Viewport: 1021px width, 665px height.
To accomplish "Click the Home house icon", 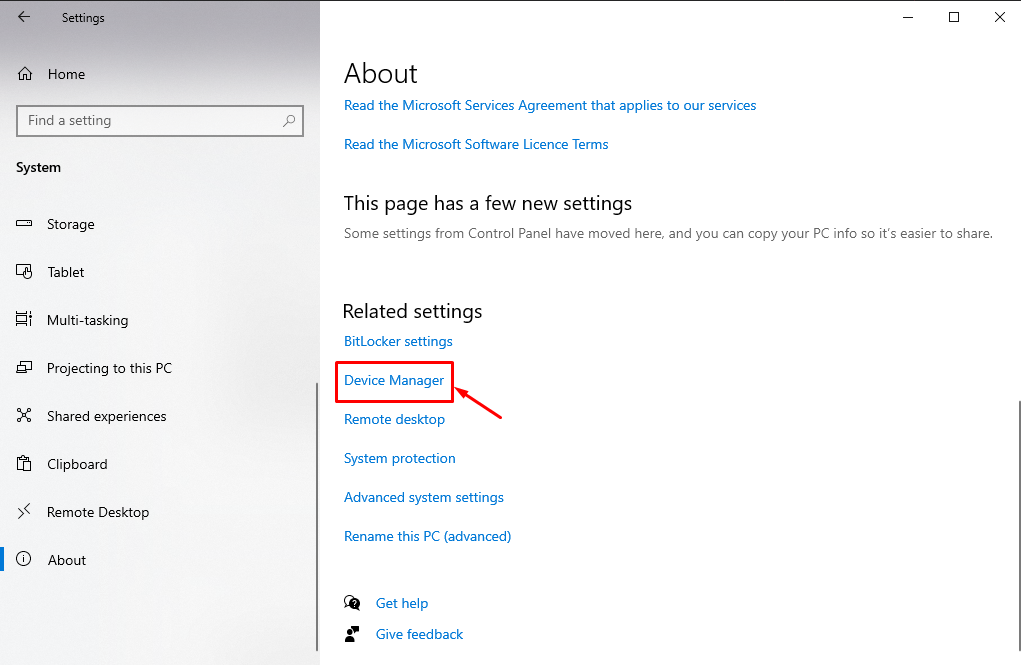I will coord(25,74).
